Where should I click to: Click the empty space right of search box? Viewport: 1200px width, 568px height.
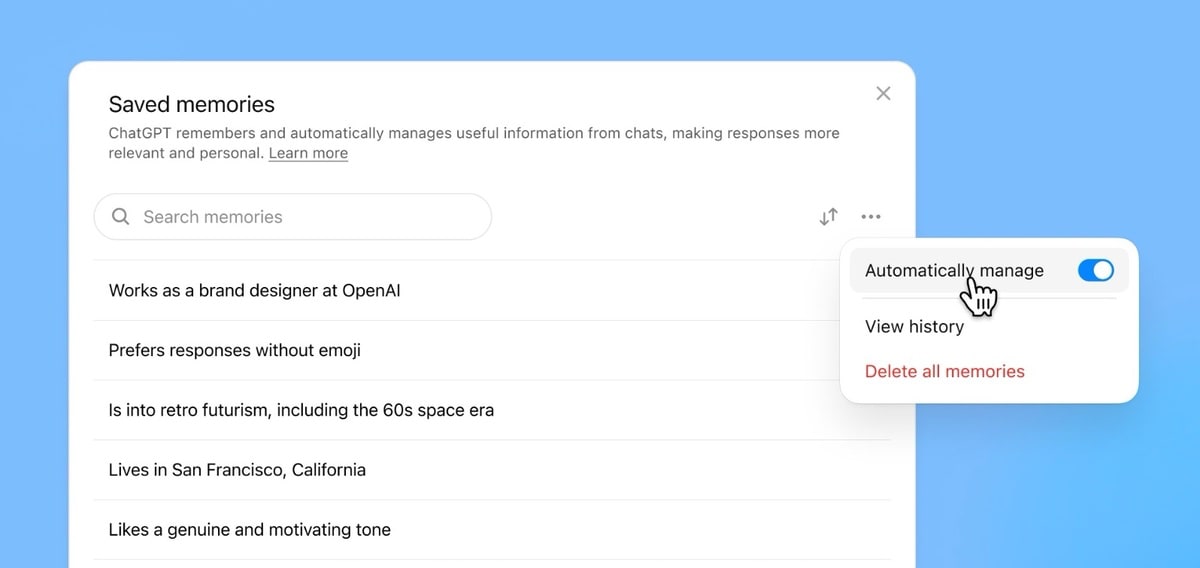pos(650,217)
